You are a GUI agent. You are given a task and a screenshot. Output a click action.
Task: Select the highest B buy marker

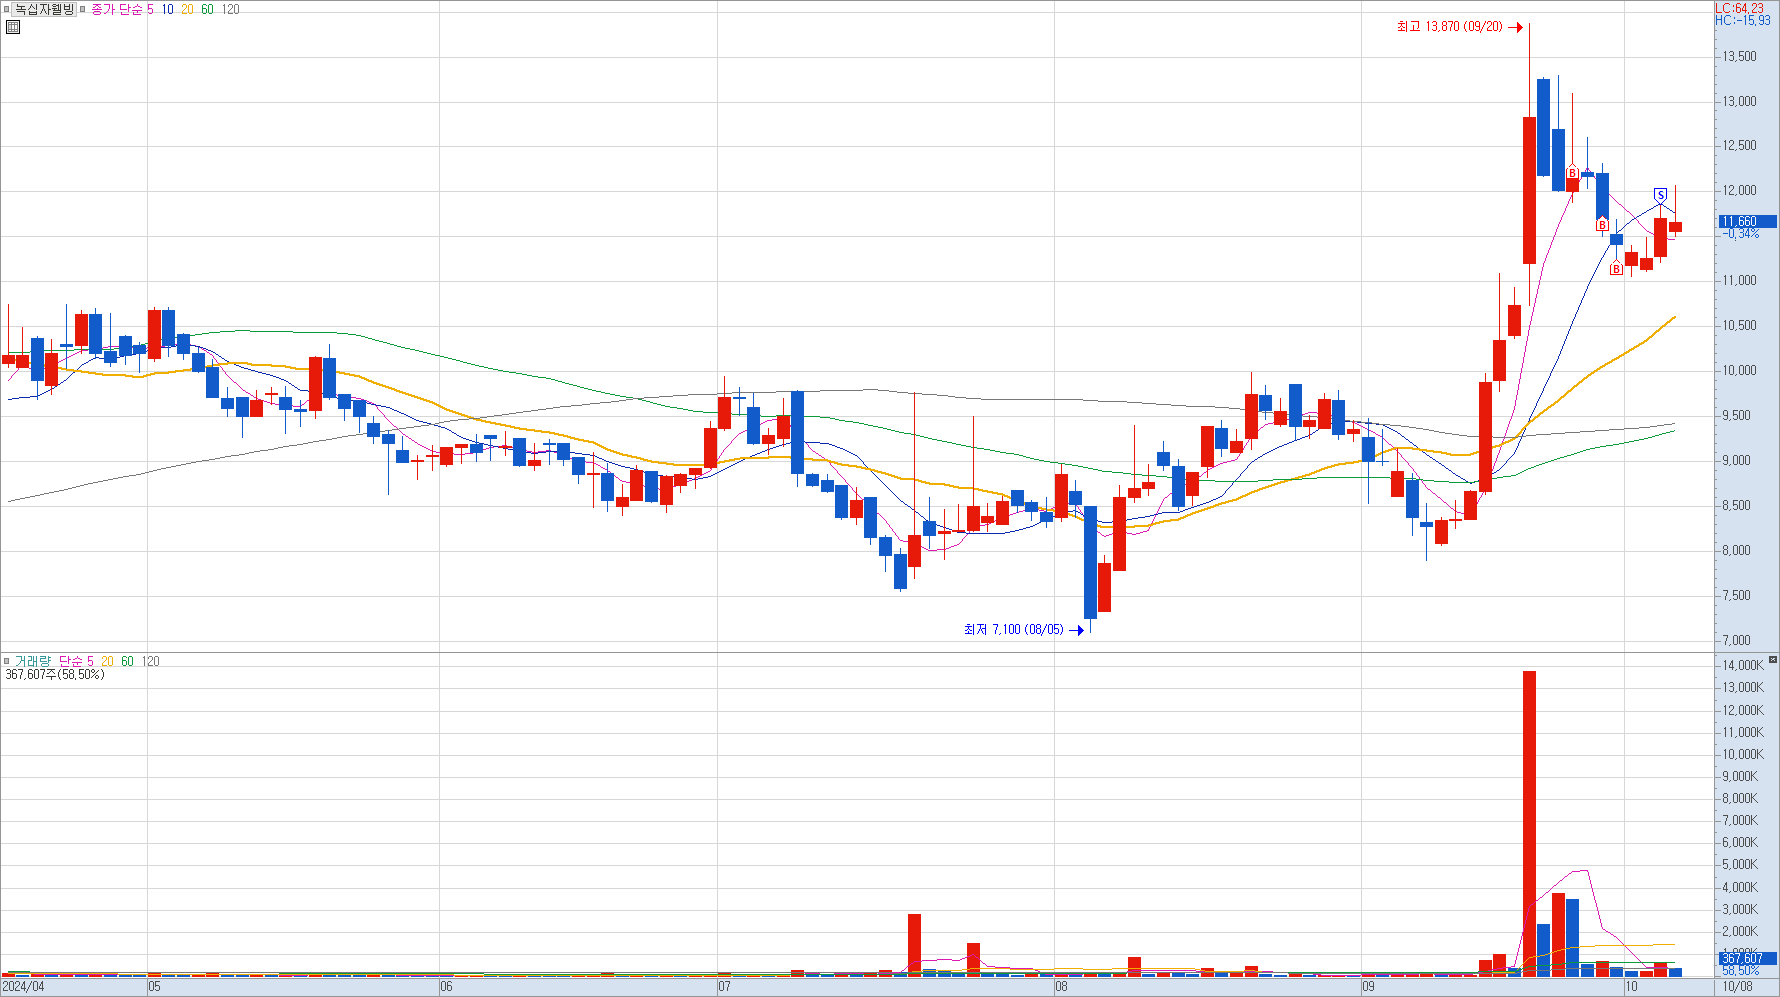(1572, 174)
